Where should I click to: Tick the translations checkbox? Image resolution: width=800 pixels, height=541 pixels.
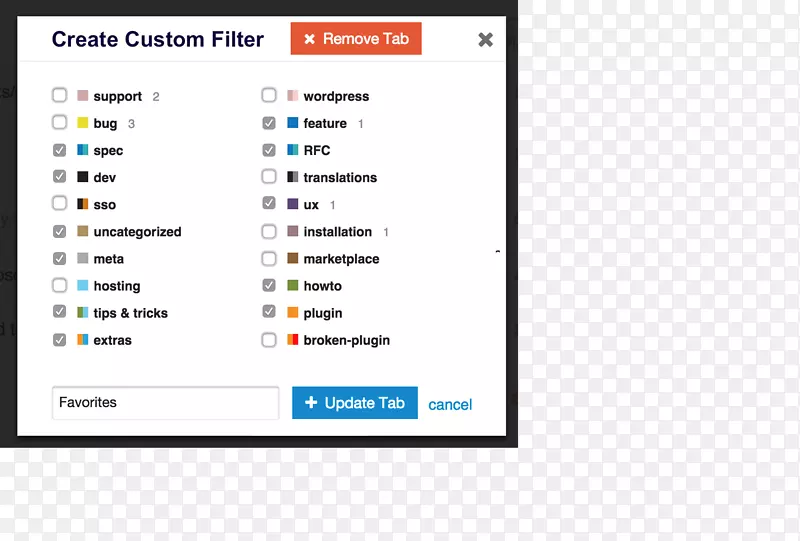click(269, 177)
